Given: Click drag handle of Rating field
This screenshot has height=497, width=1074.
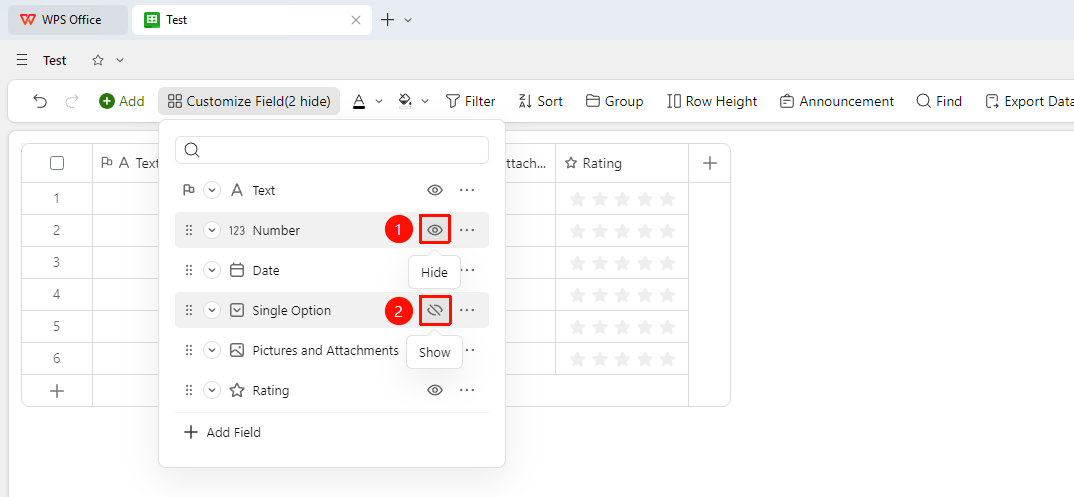Looking at the screenshot, I should click(189, 390).
